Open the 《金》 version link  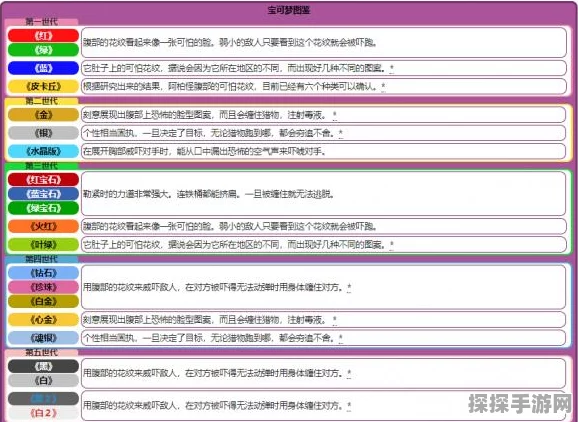[43, 115]
